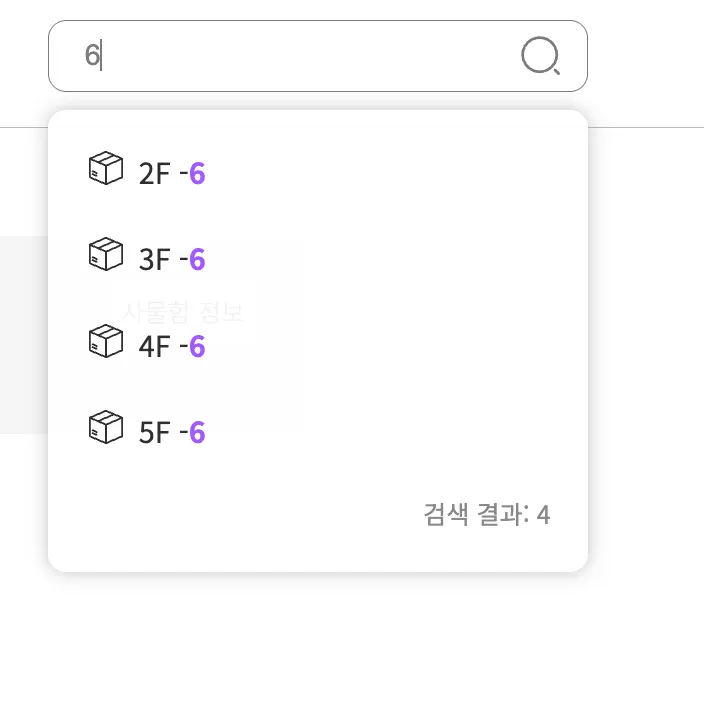The height and width of the screenshot is (712, 704).
Task: Click the box icon beside 2F -6
Action: 105,169
